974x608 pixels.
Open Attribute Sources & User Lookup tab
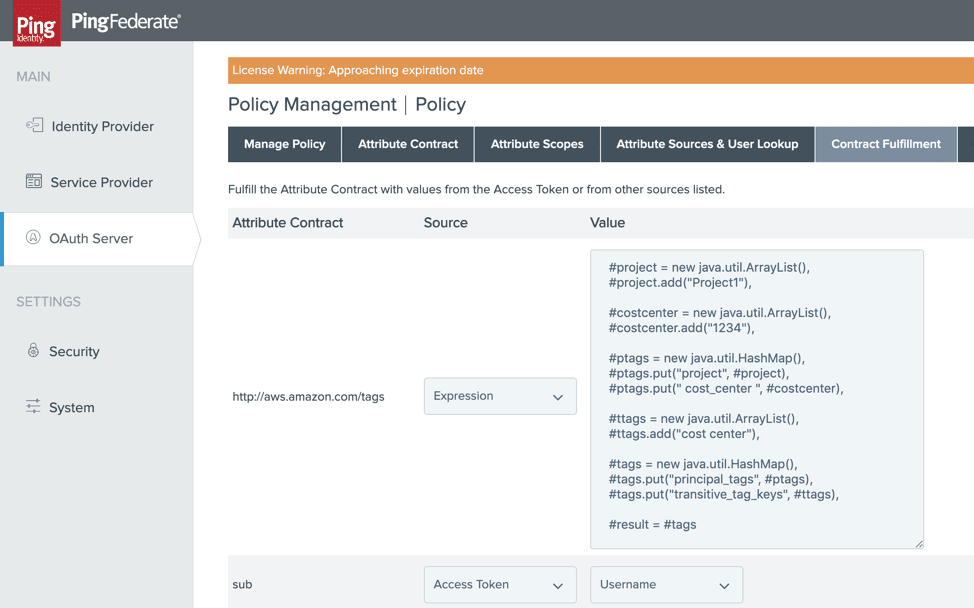pyautogui.click(x=707, y=144)
